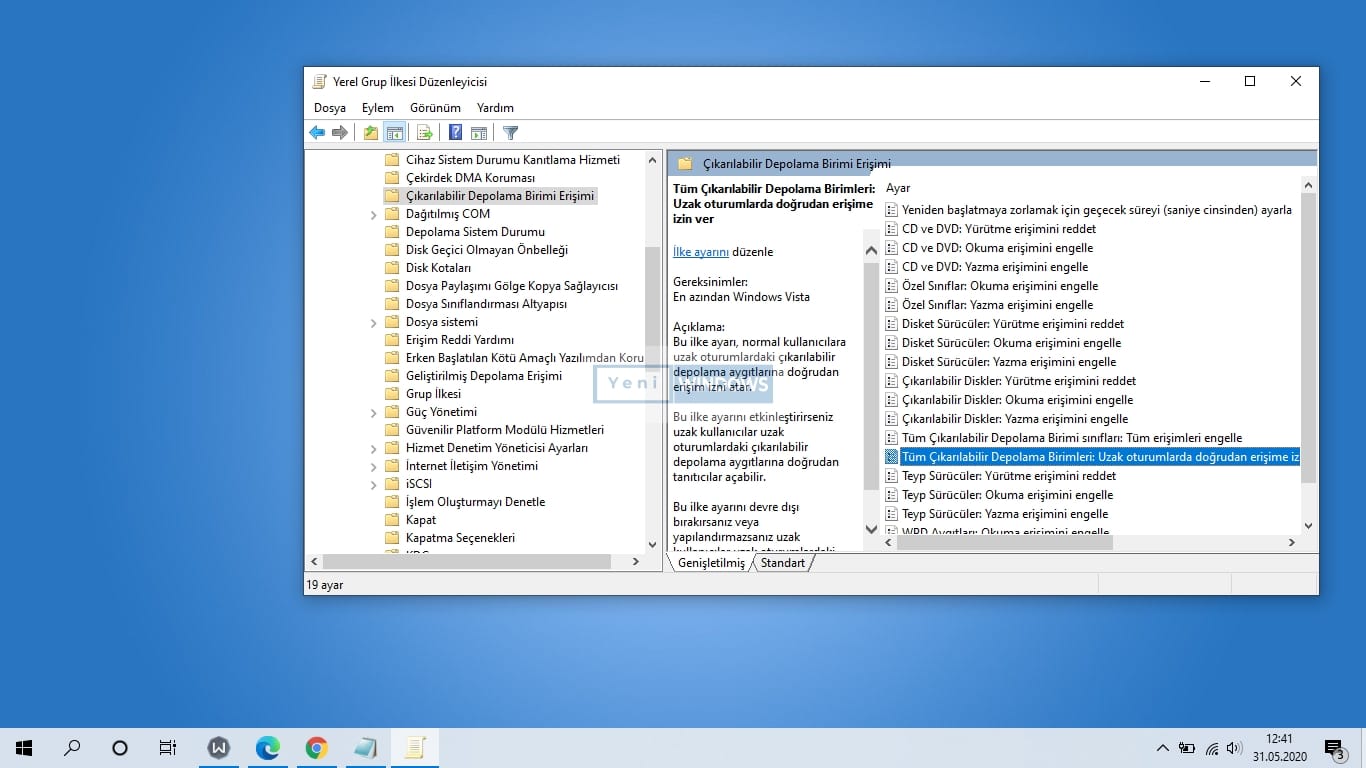Toggle the console tree pane icon
Image resolution: width=1366 pixels, height=768 pixels.
(395, 132)
